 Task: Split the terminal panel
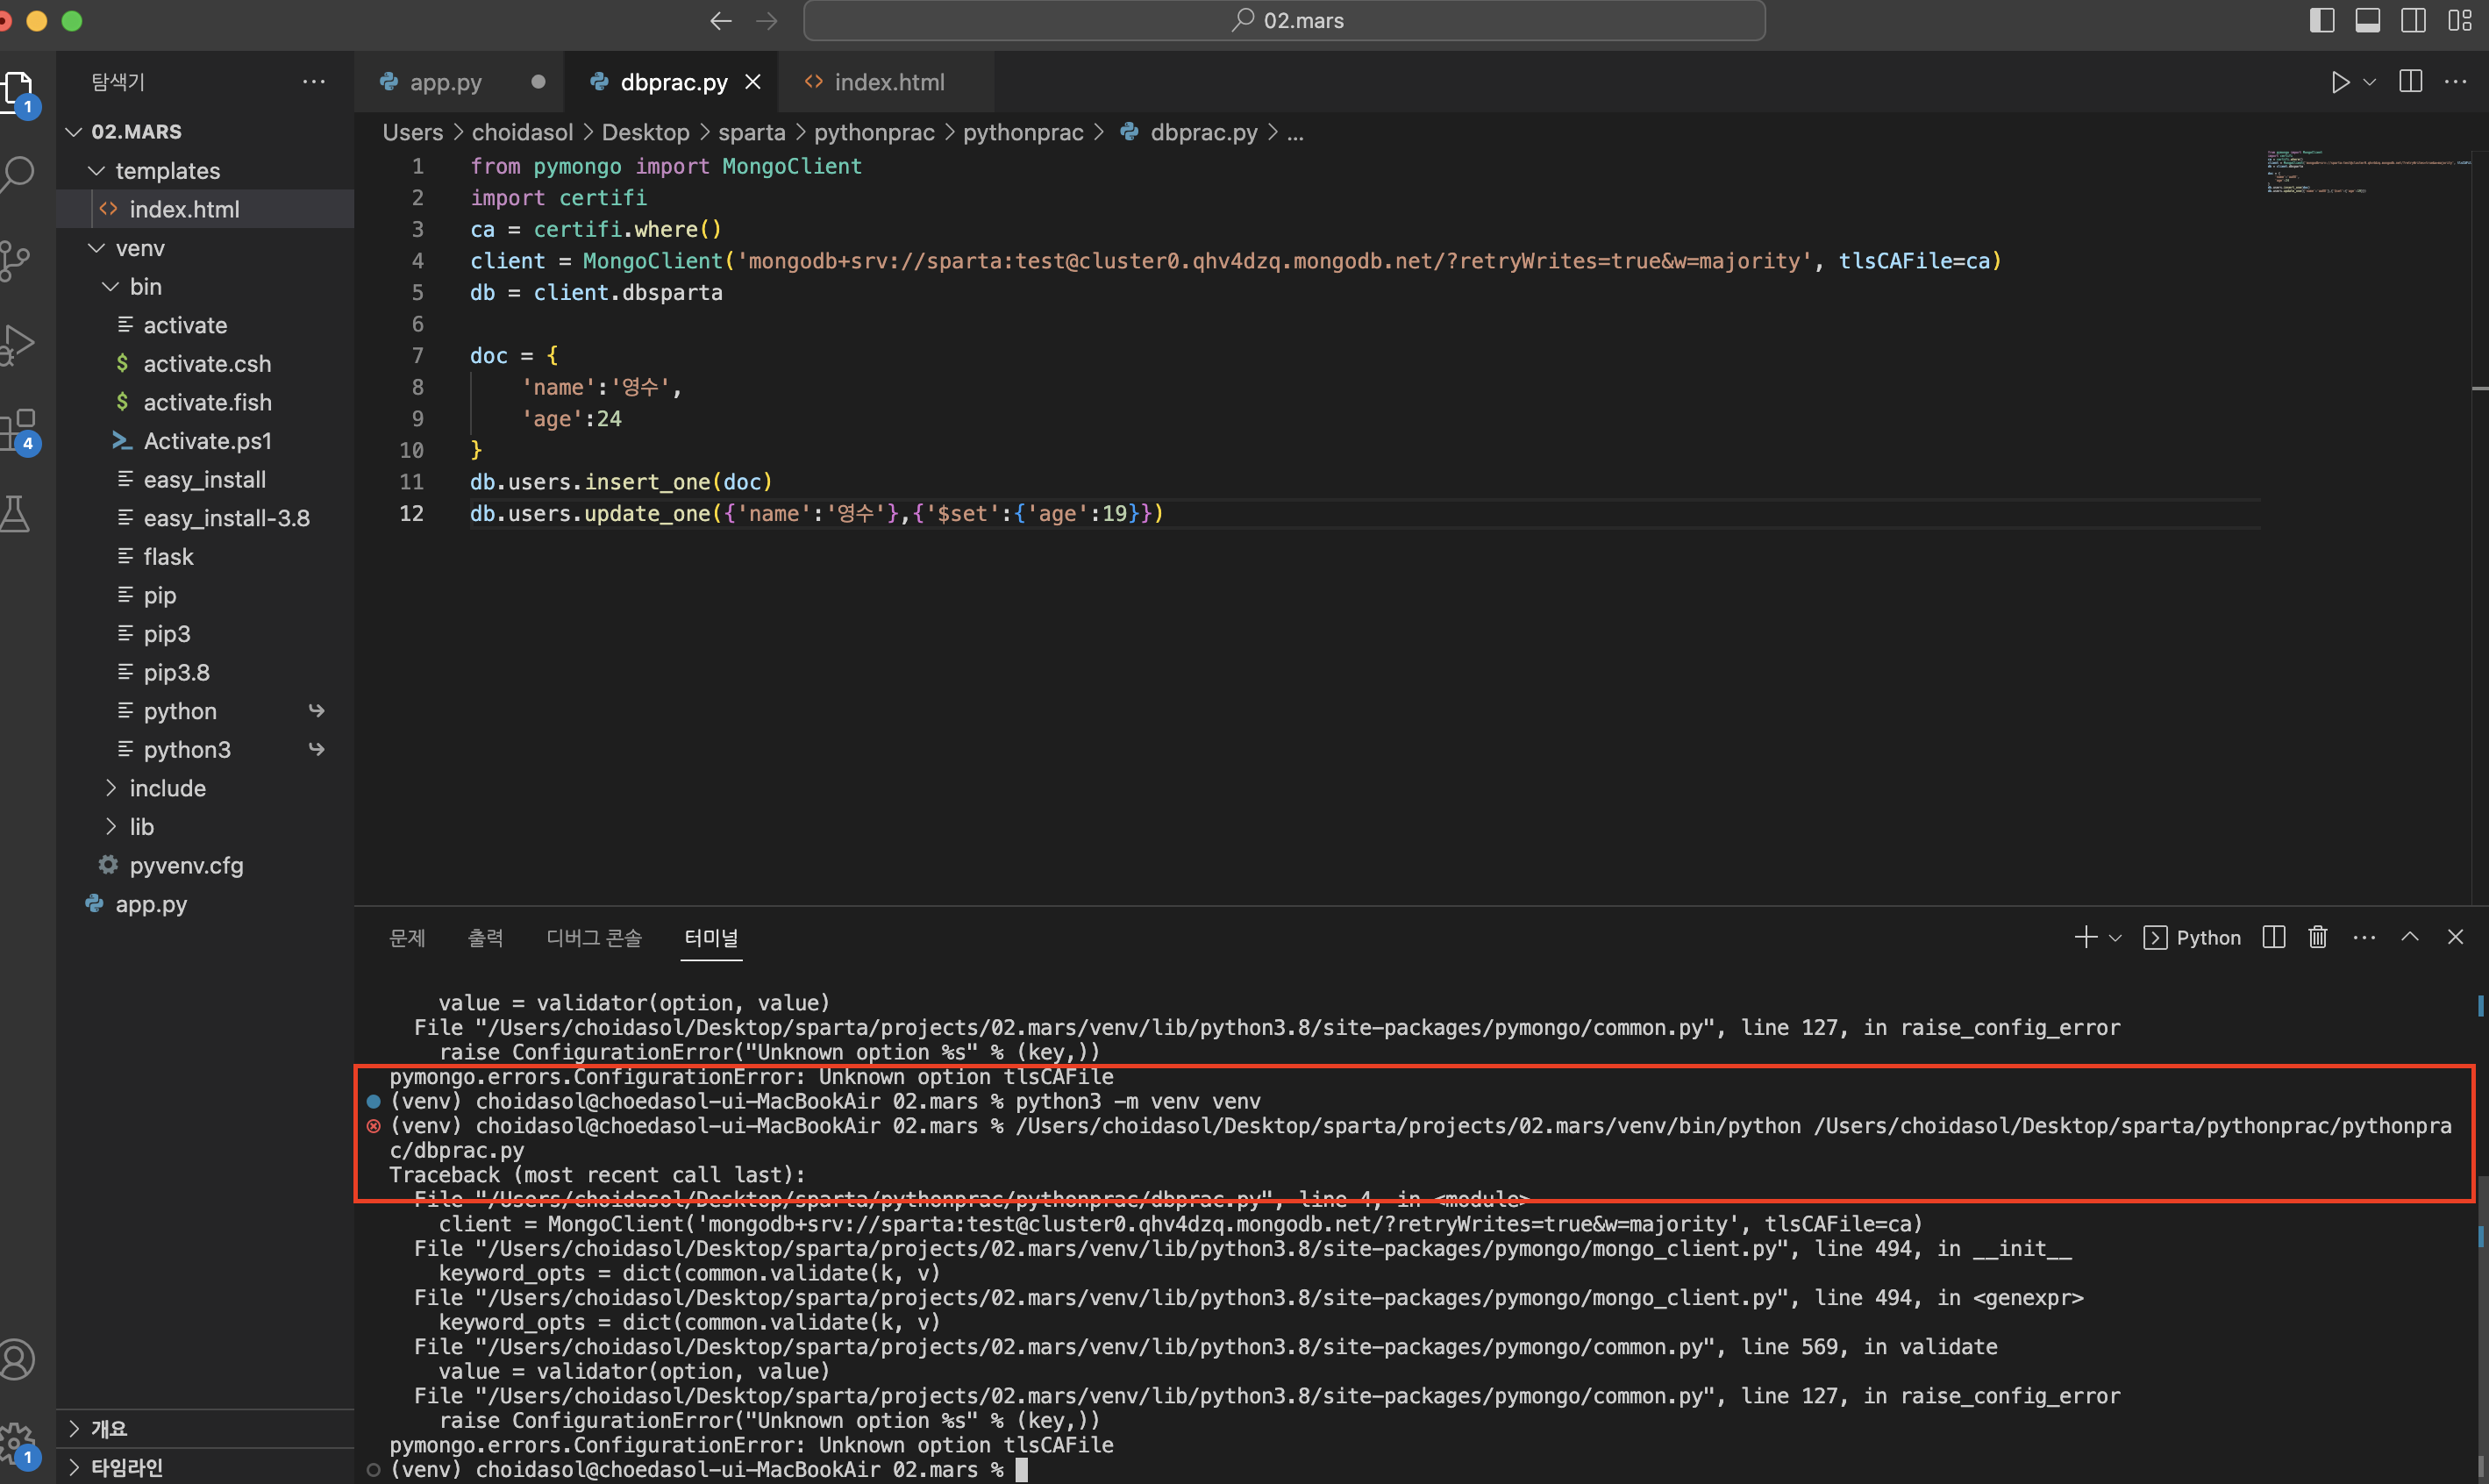2274,937
